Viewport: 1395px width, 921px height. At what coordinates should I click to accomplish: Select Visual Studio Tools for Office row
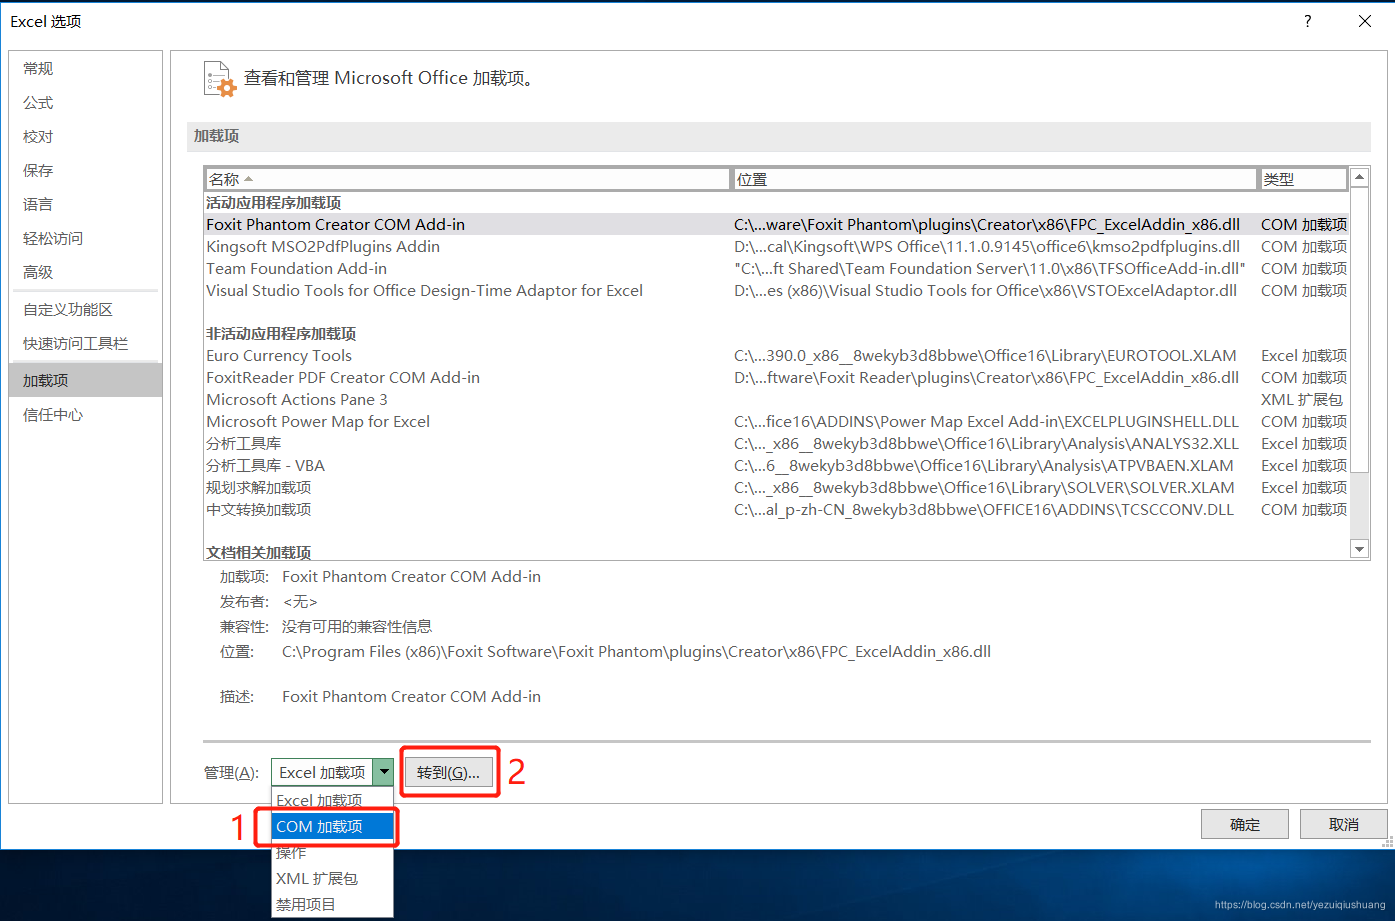[776, 290]
